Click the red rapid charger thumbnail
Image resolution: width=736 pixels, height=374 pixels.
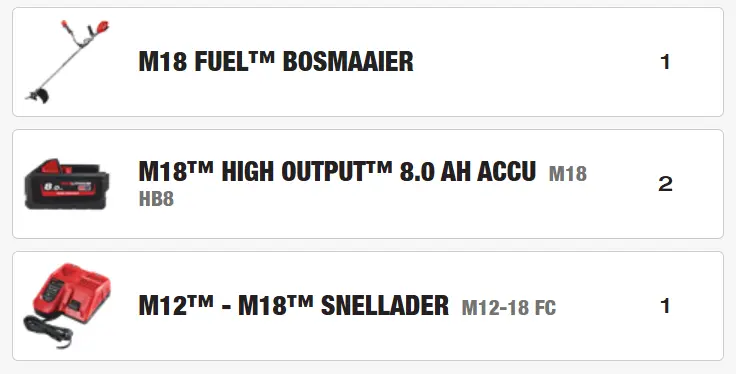67,305
